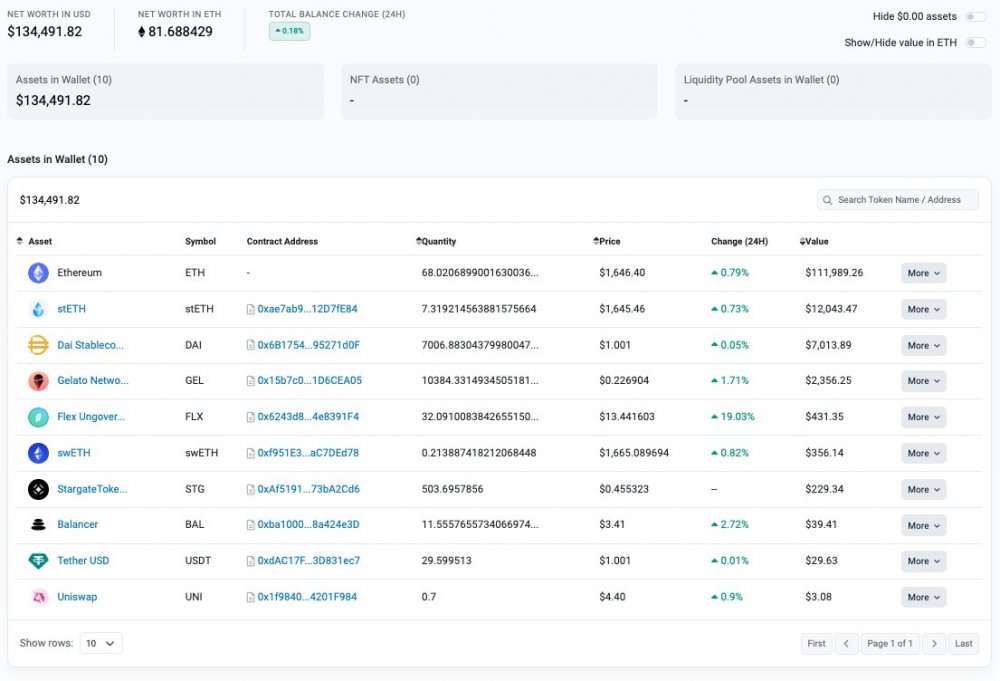Click the swETH token logo icon
The height and width of the screenshot is (681, 1000).
(x=38, y=453)
